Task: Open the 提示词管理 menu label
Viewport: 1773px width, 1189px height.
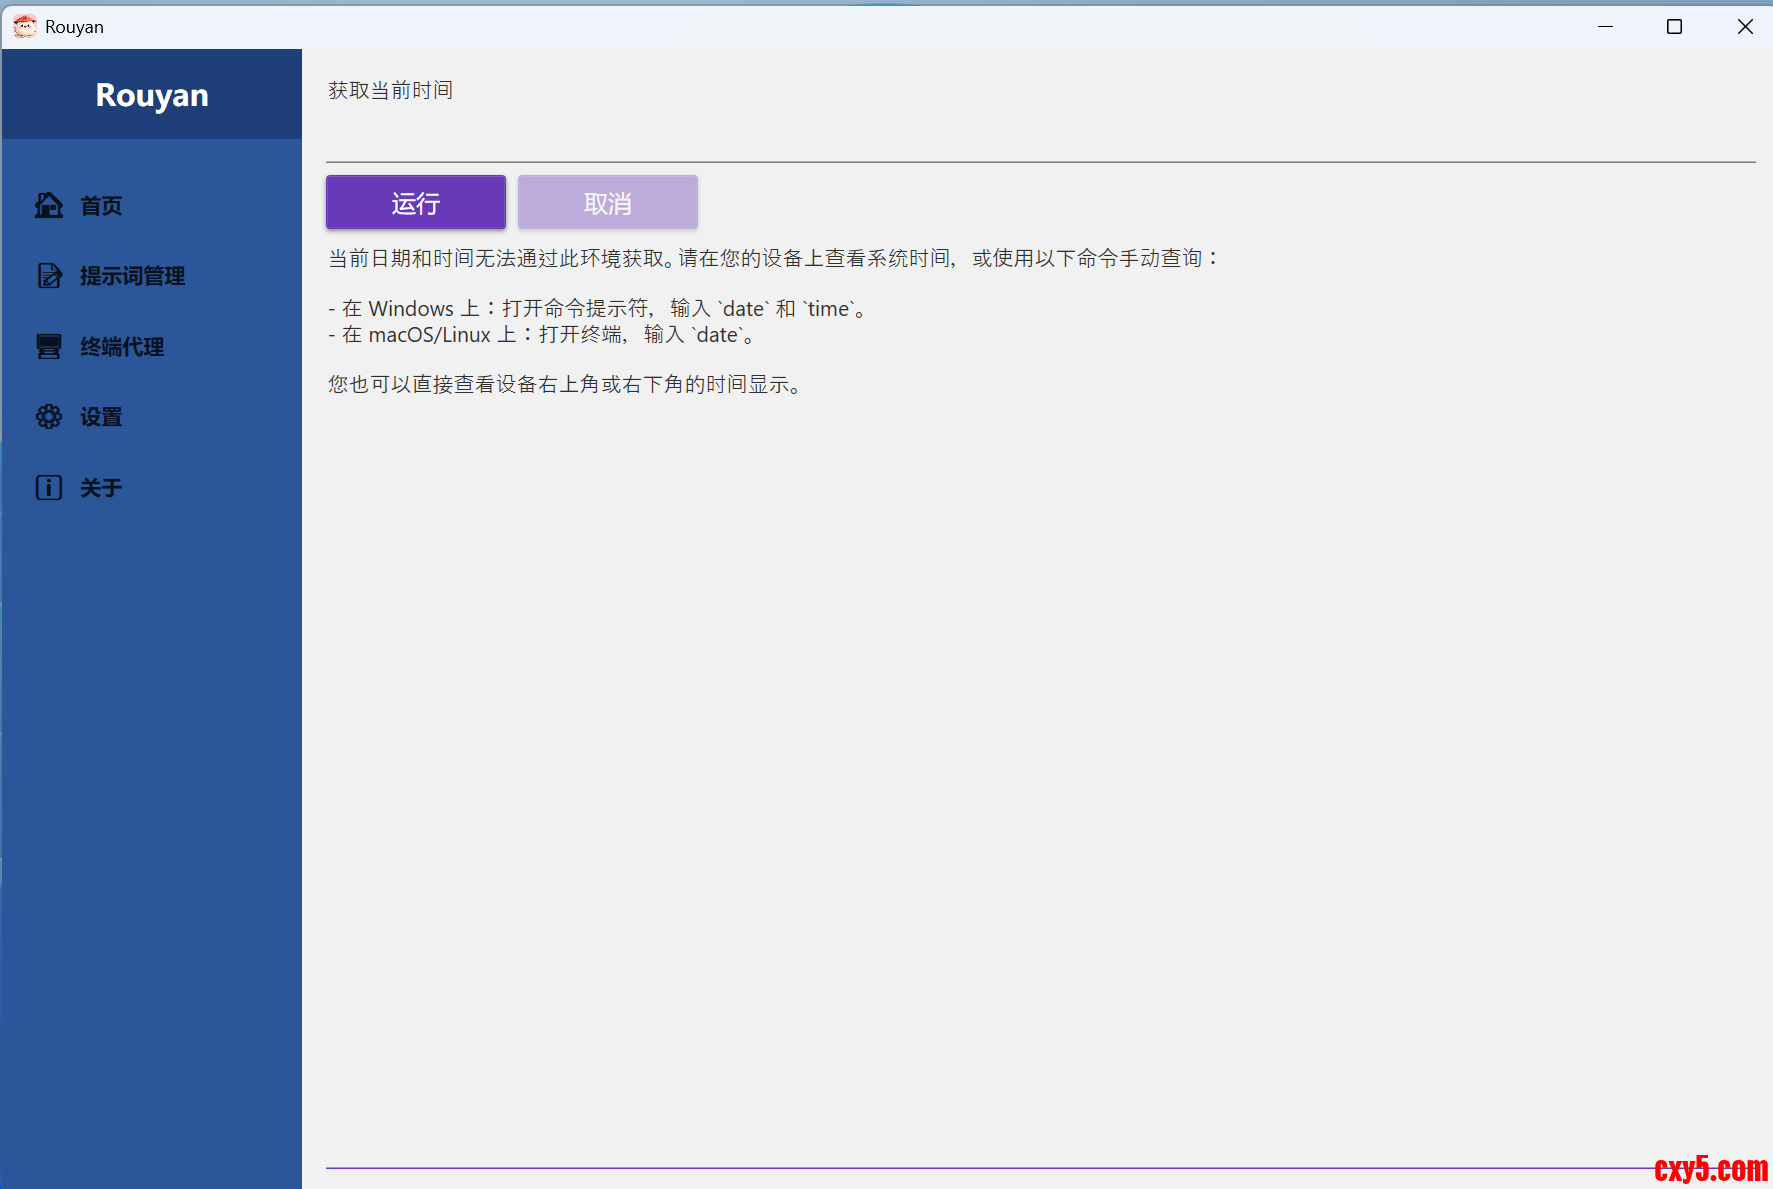Action: 132,276
